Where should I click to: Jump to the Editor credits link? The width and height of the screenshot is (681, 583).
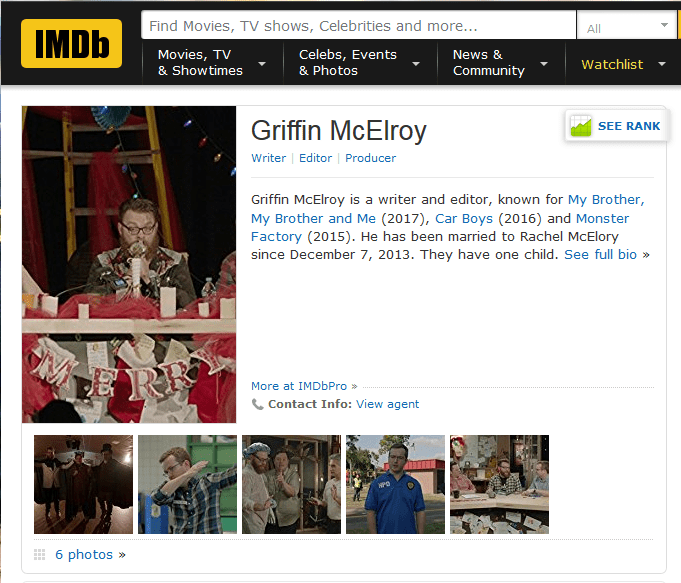pyautogui.click(x=315, y=158)
